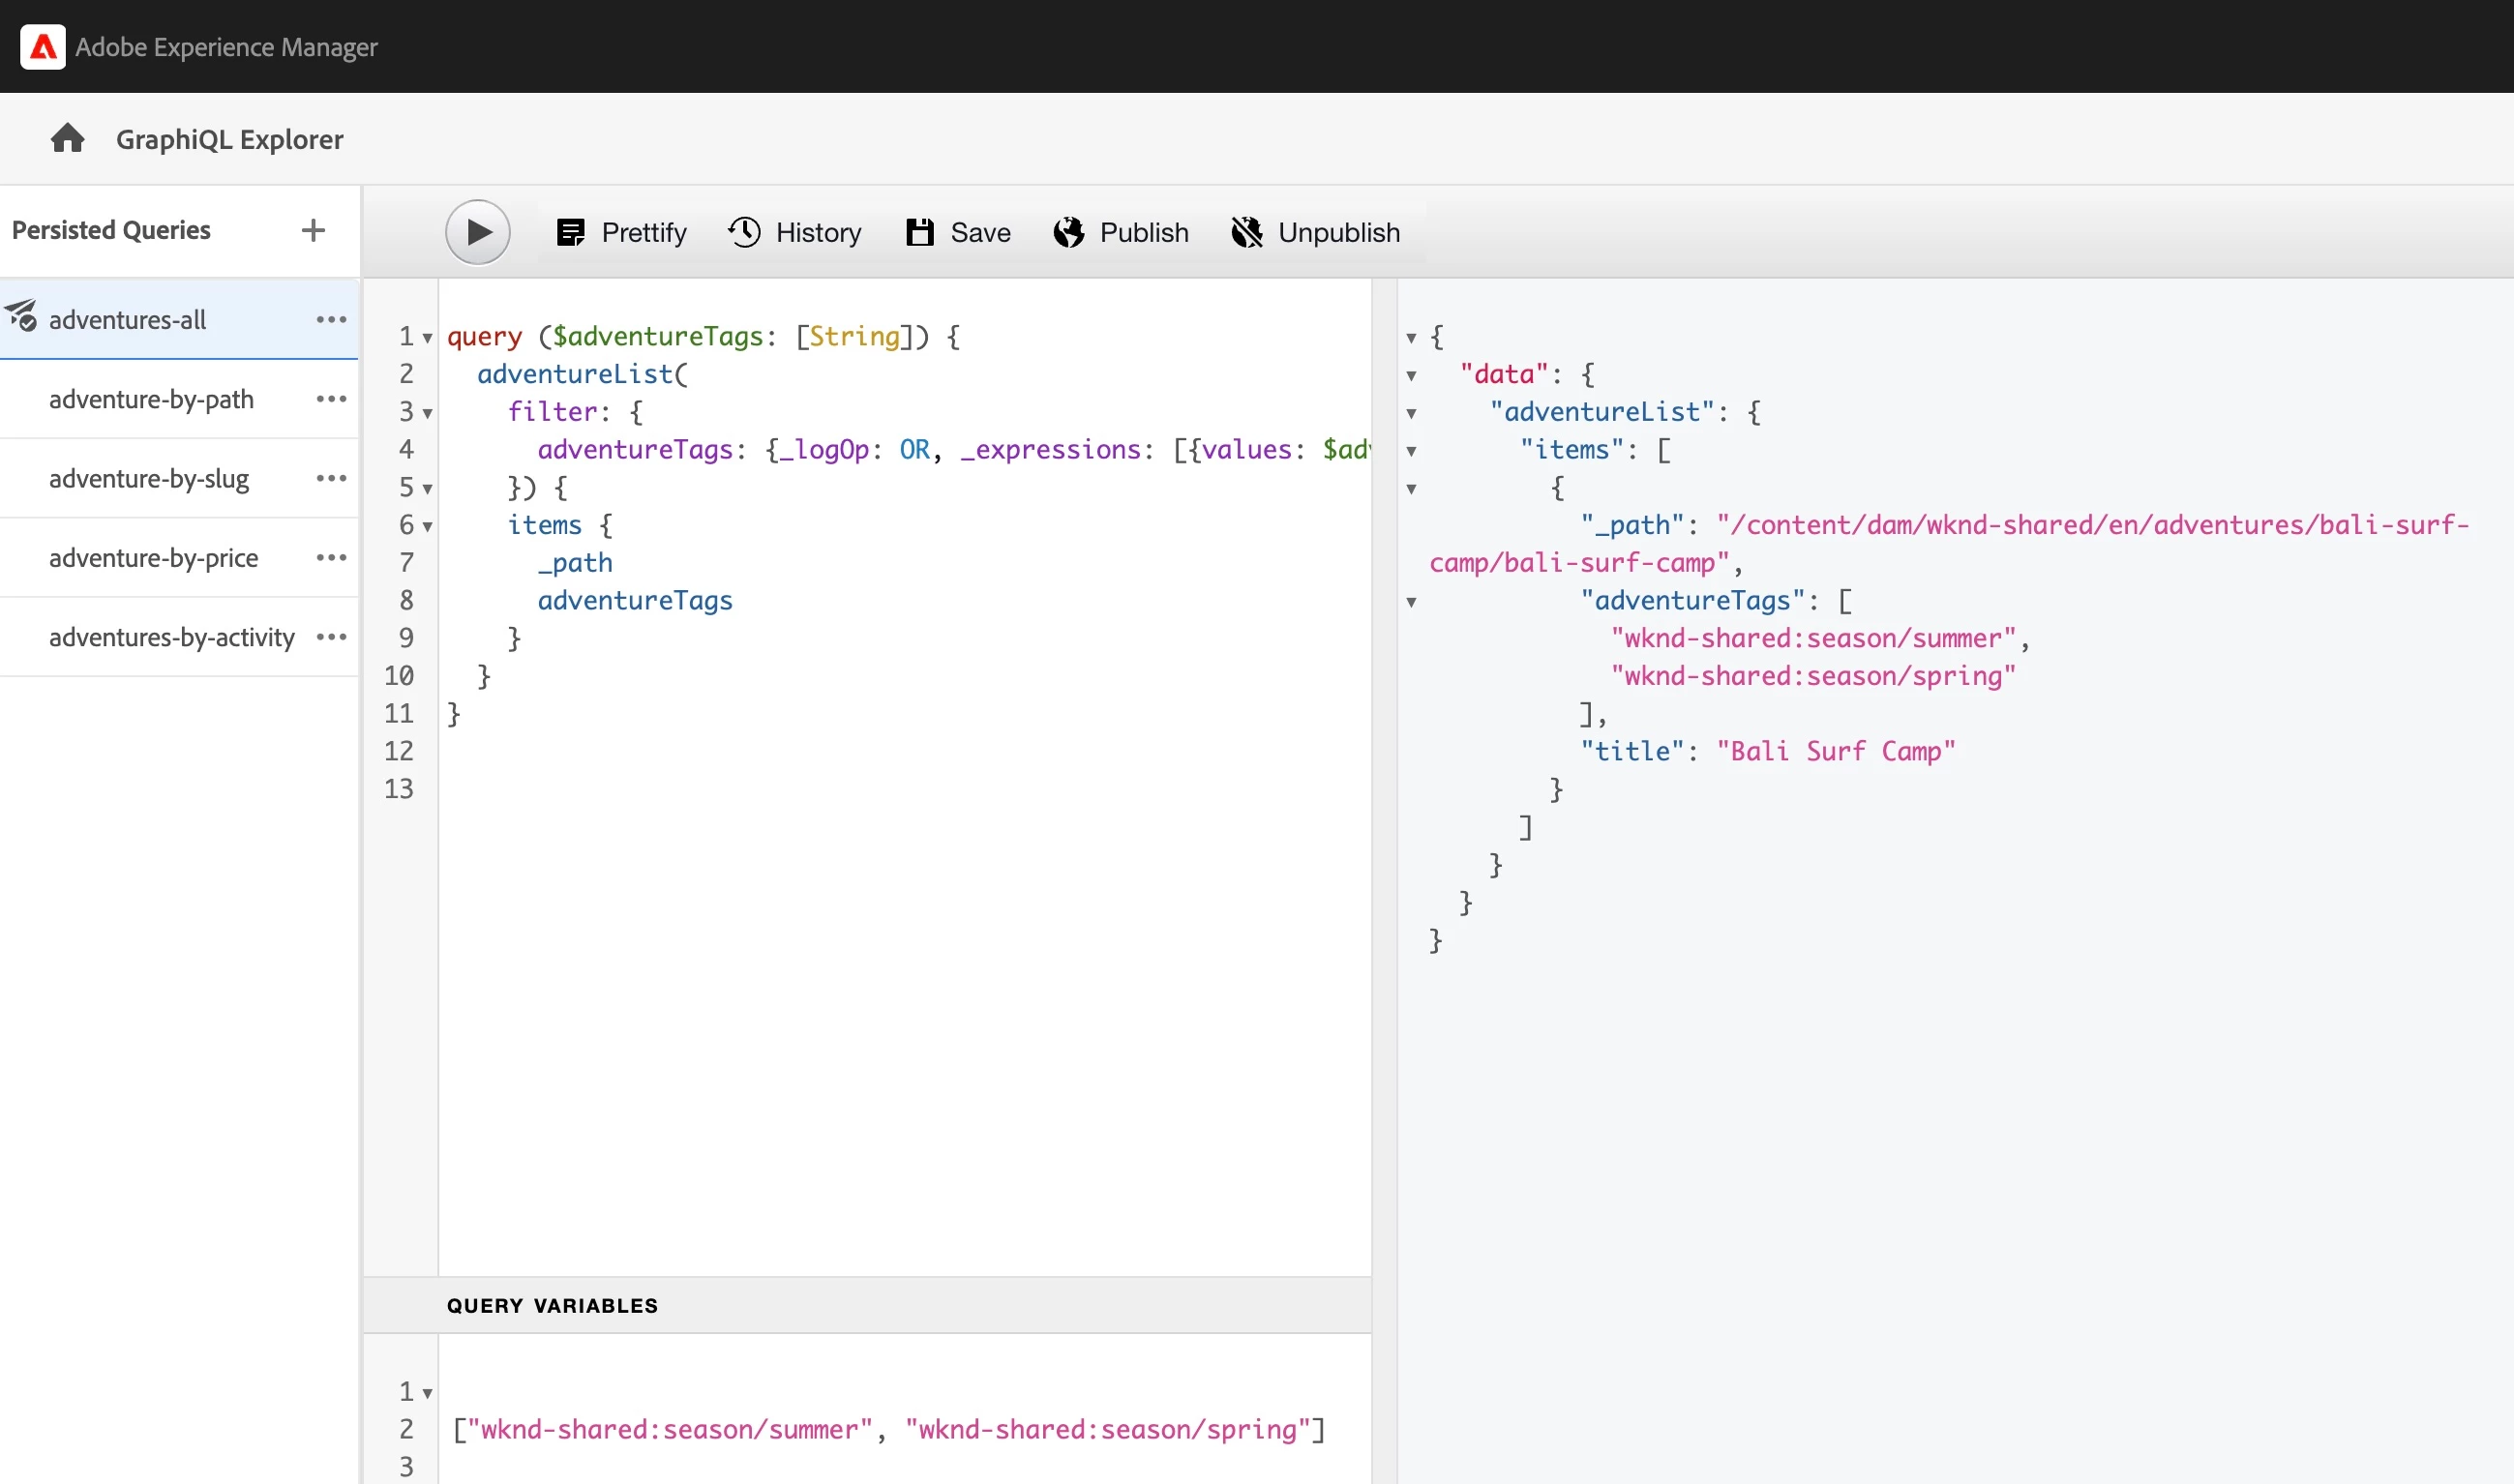2514x1484 pixels.
Task: Go home via the house icon
Action: coord(68,138)
